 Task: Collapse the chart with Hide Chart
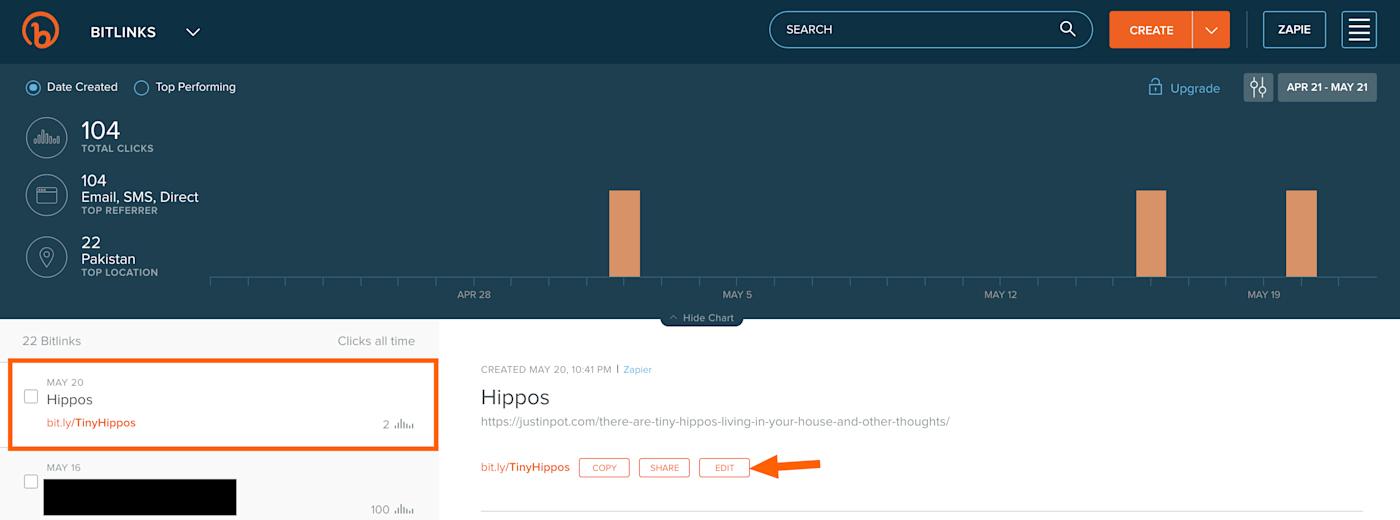point(701,318)
